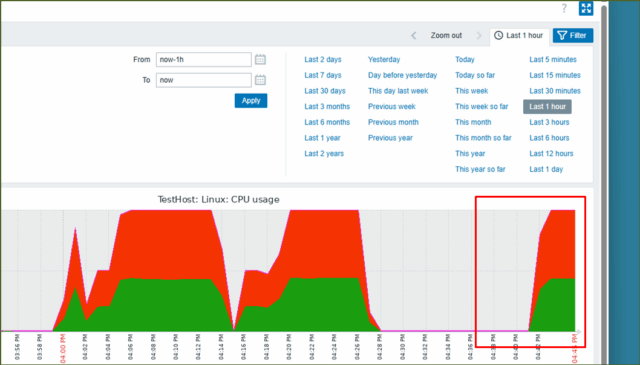Edit the To time field
Image resolution: width=640 pixels, height=365 pixels.
204,80
